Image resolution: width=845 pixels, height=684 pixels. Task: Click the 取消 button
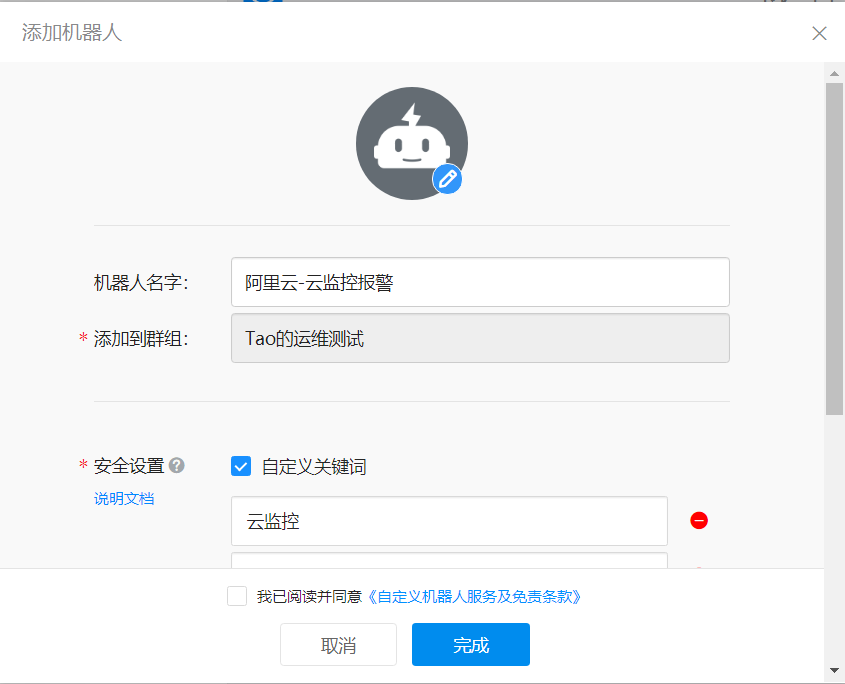[338, 645]
